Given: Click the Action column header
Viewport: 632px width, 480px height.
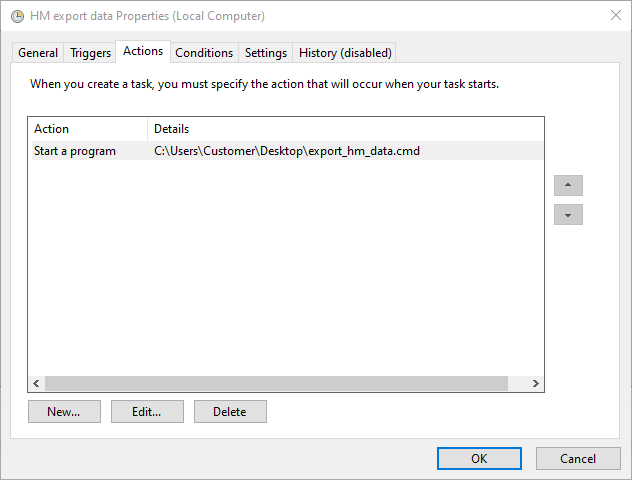Looking at the screenshot, I should coord(88,129).
